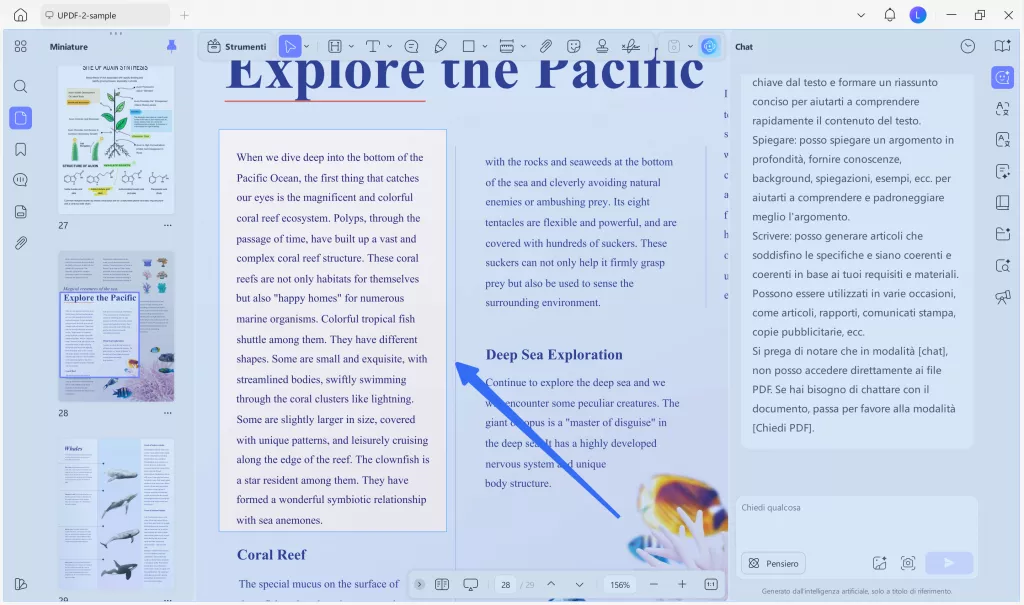
Task: Open the user account avatar
Action: tap(918, 15)
